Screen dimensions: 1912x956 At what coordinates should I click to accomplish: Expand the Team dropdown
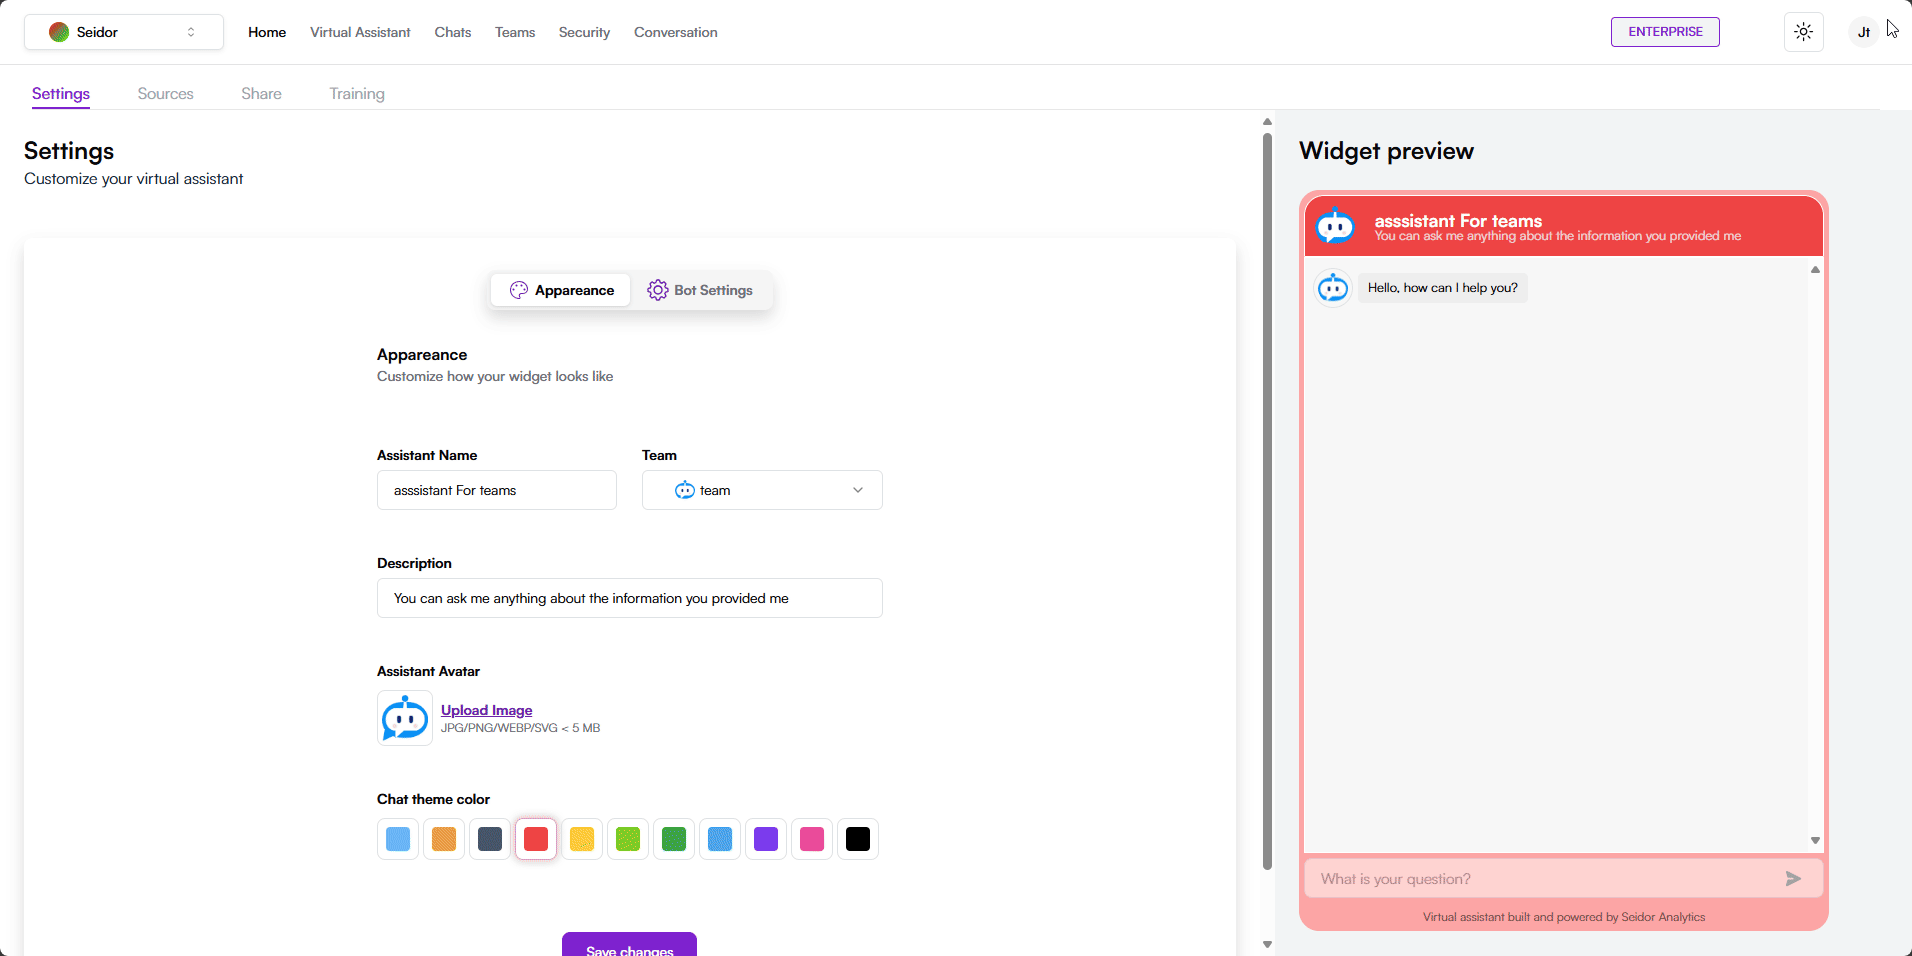762,490
